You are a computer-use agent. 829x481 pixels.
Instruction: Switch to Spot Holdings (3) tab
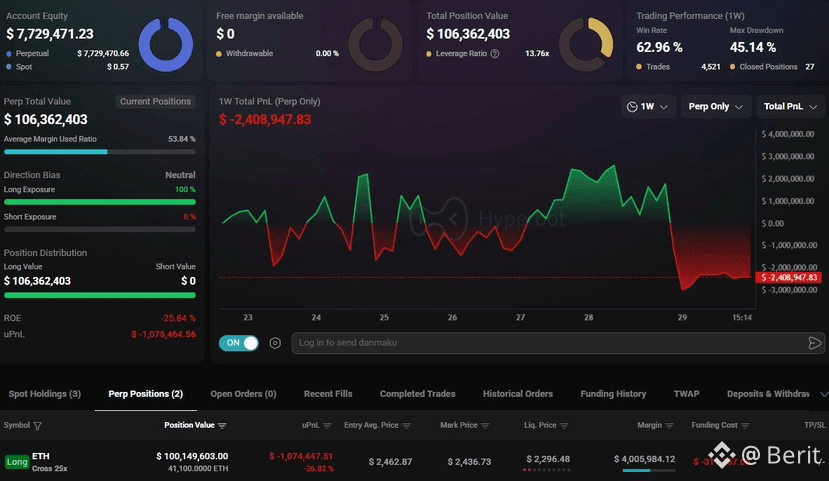(x=45, y=394)
